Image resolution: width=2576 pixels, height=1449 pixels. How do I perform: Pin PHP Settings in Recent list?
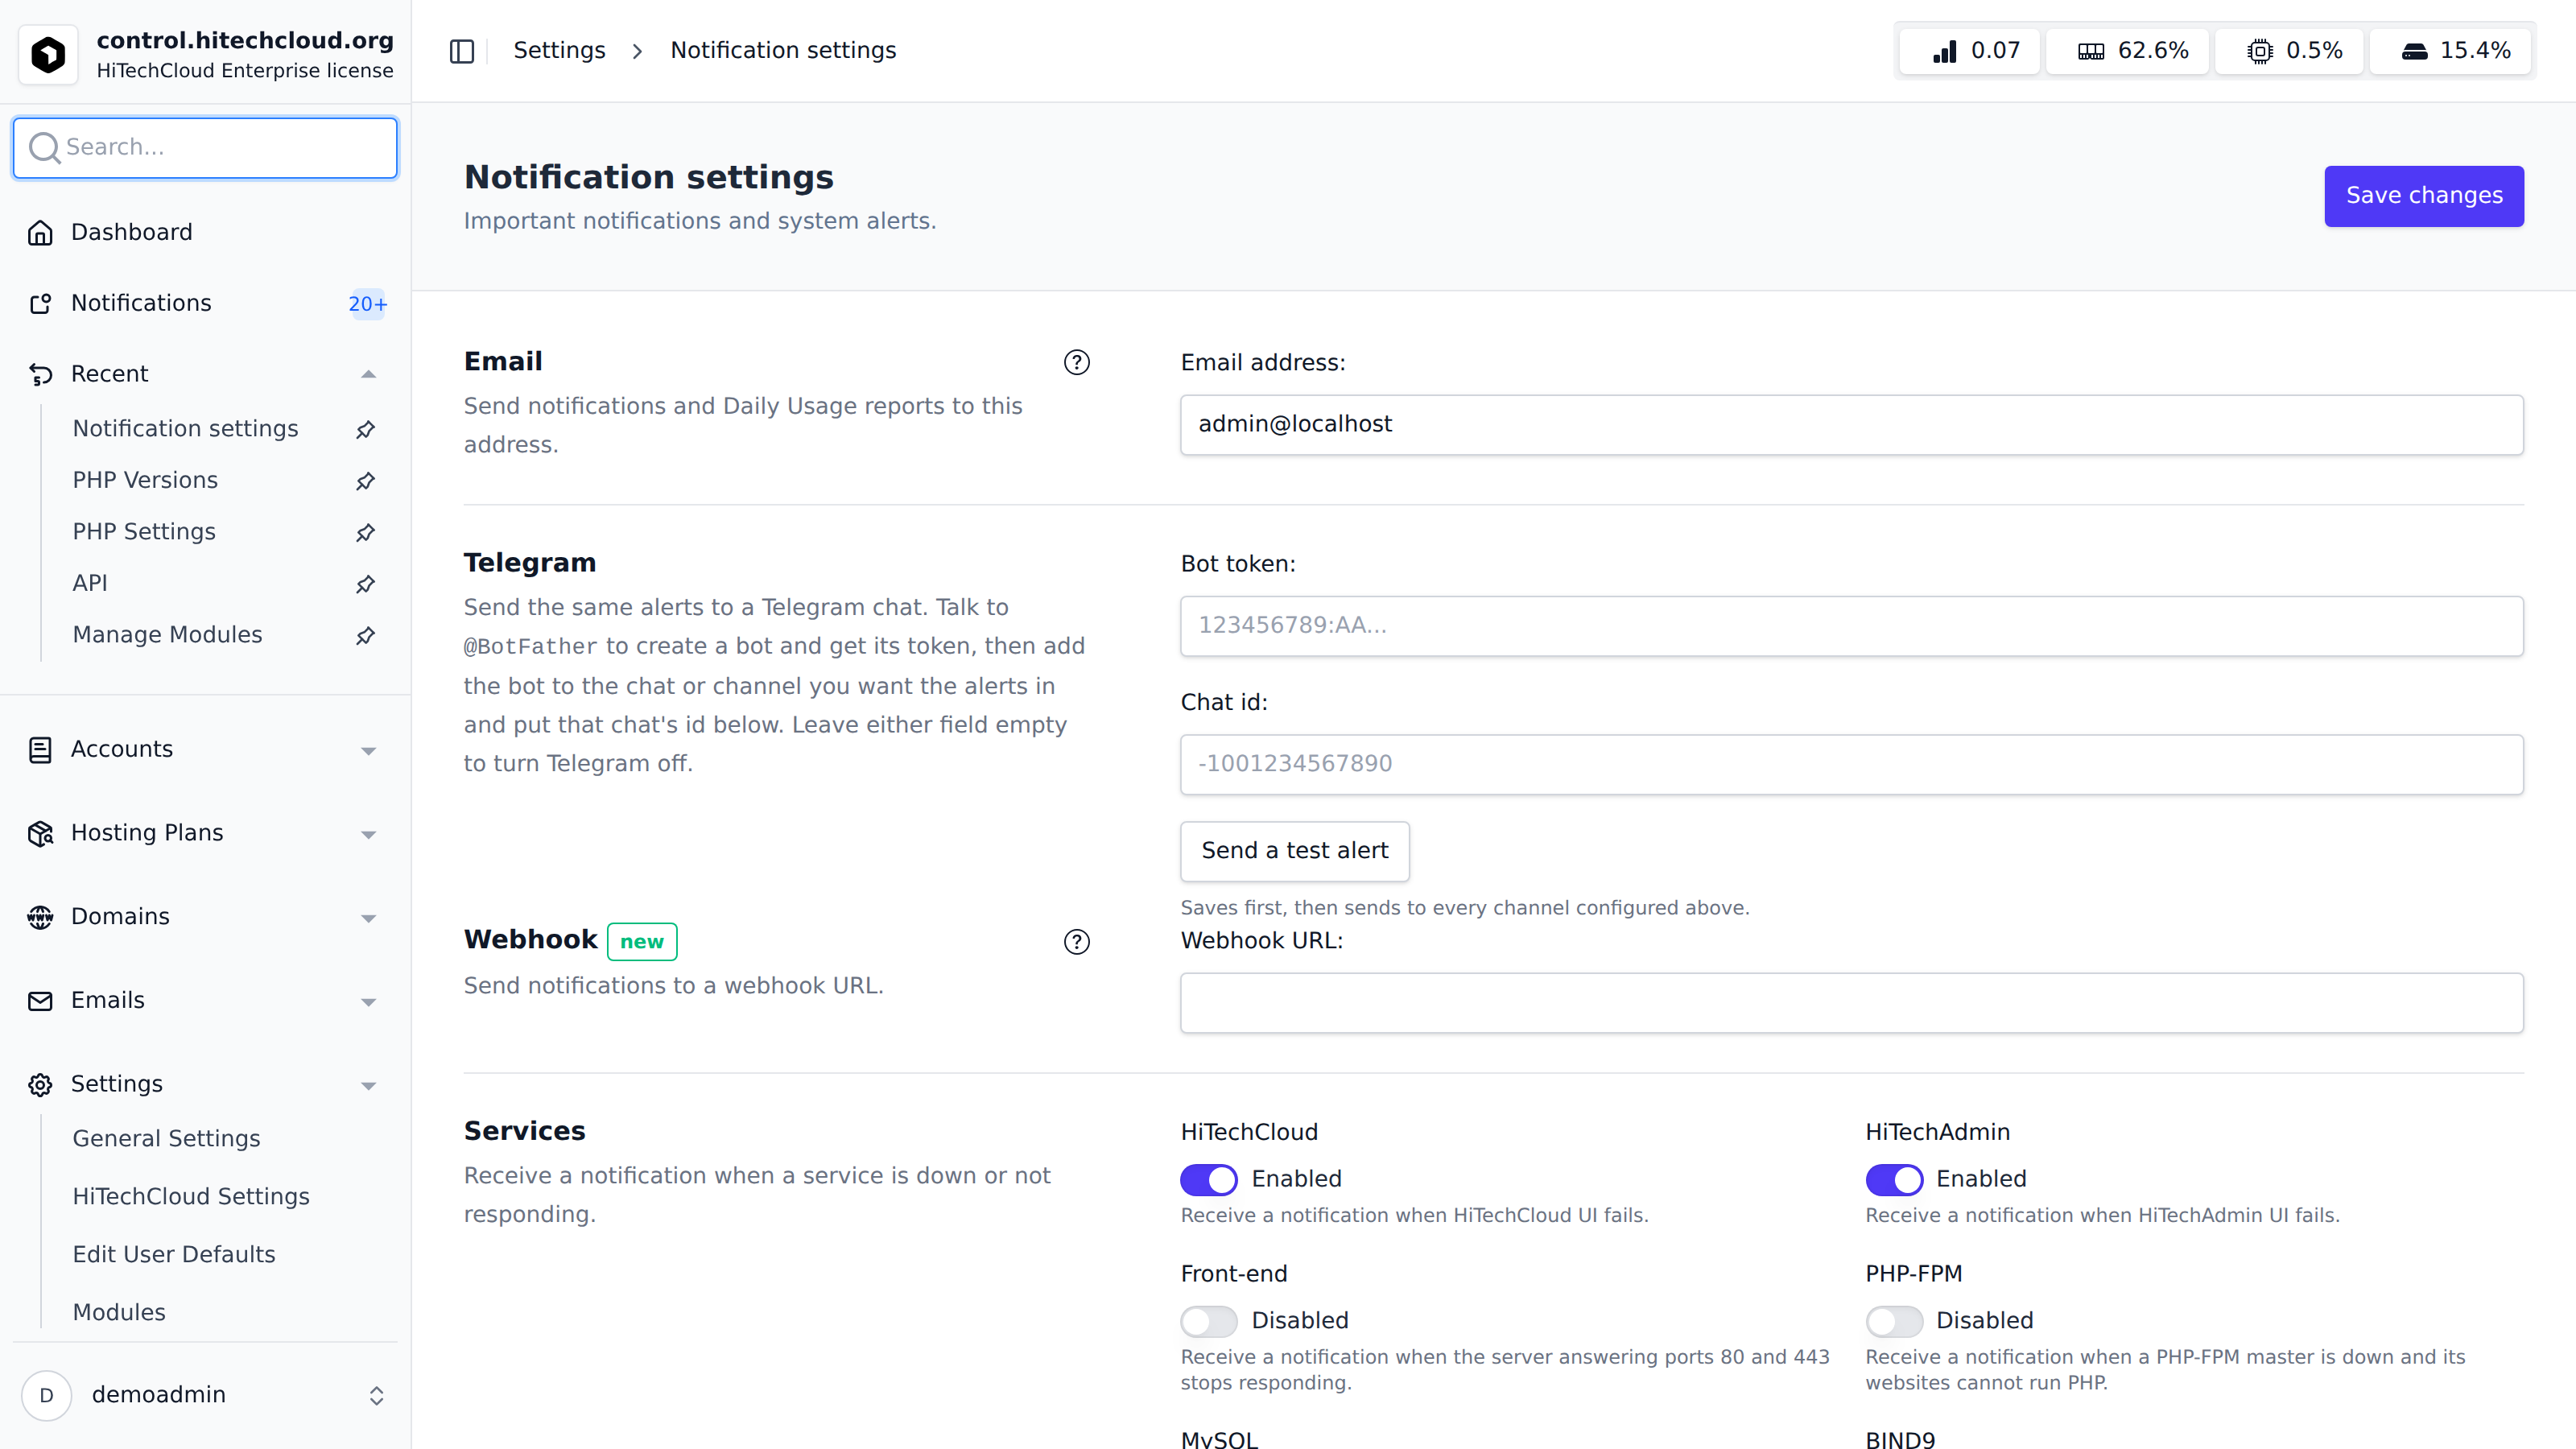click(366, 532)
